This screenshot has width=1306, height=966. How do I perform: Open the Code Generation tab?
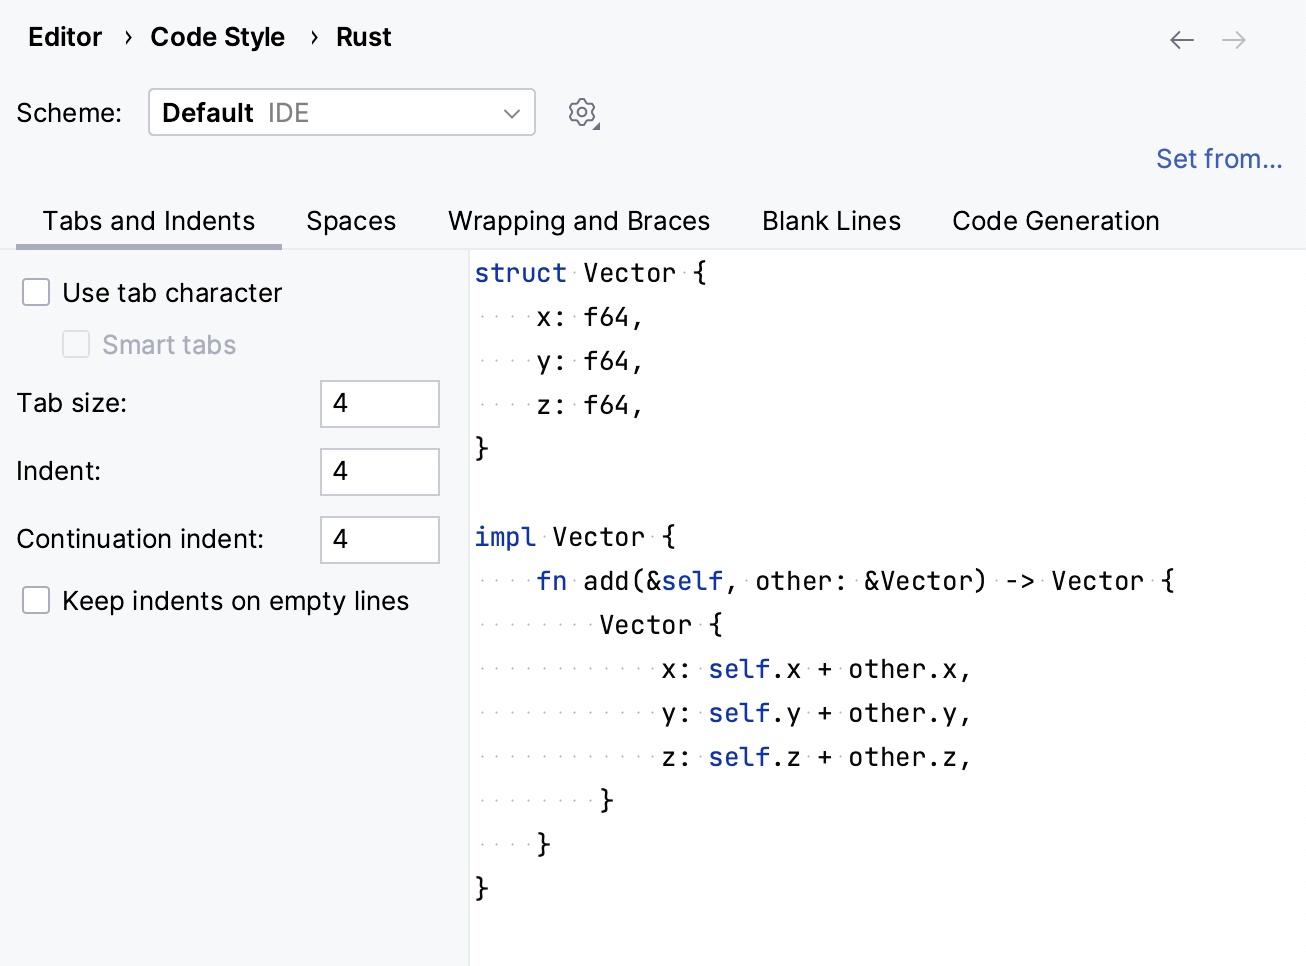click(x=1055, y=221)
